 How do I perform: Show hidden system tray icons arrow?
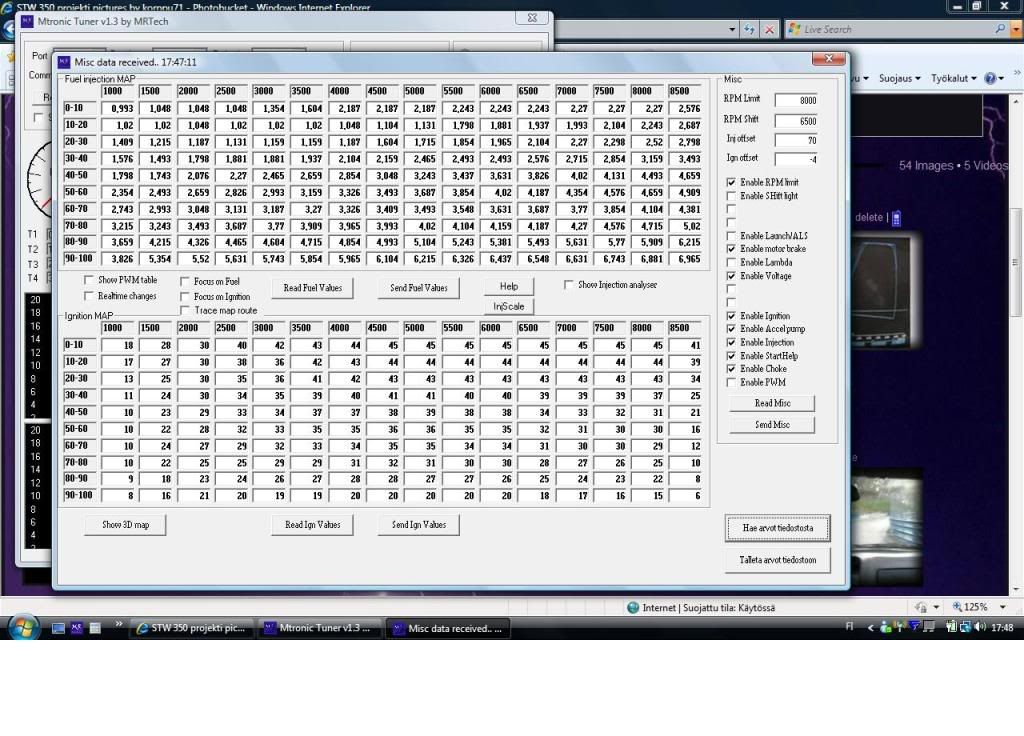[871, 628]
